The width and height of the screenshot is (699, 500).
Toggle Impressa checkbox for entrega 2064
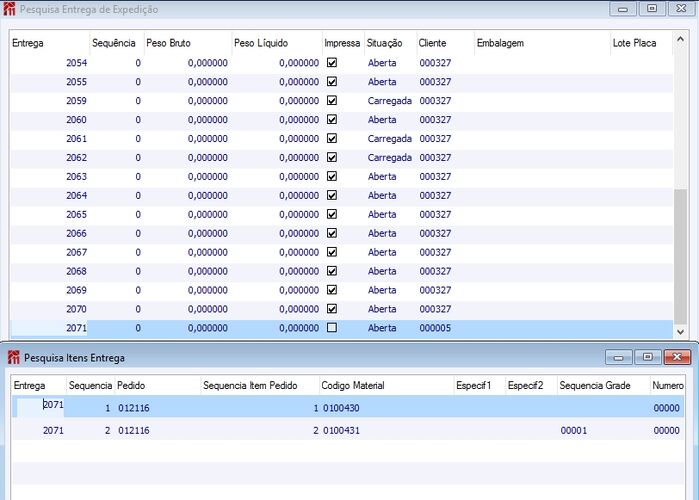pos(332,195)
